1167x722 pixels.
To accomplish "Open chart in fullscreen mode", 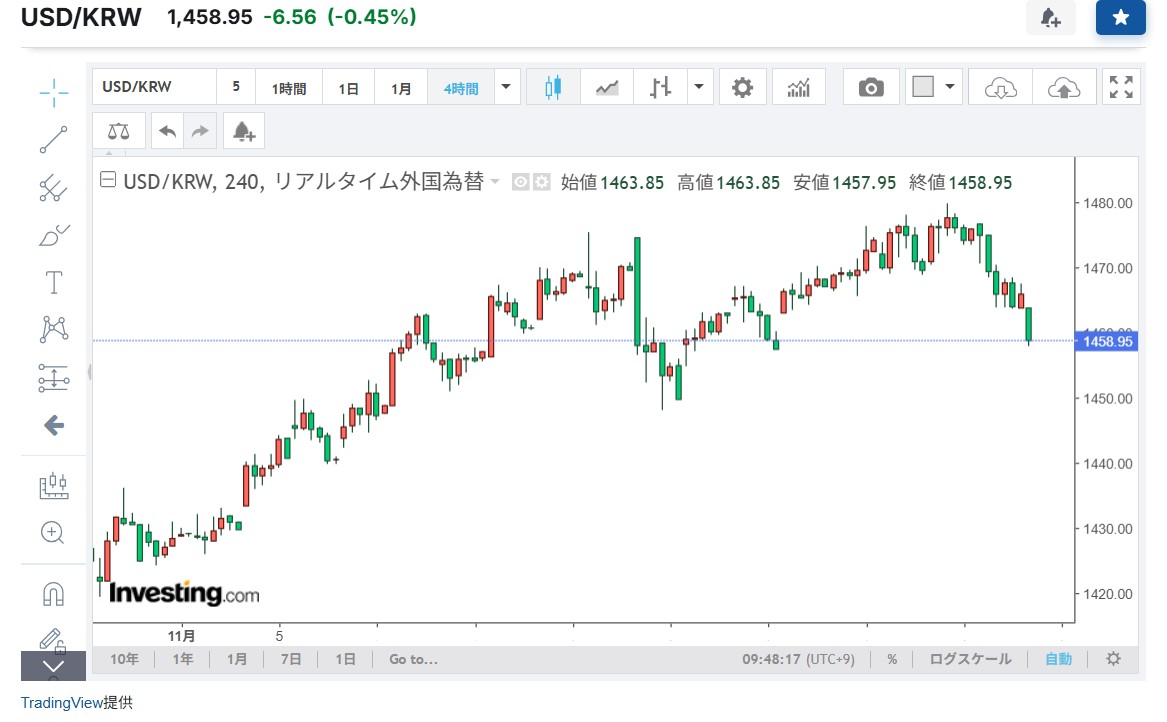I will (1121, 87).
